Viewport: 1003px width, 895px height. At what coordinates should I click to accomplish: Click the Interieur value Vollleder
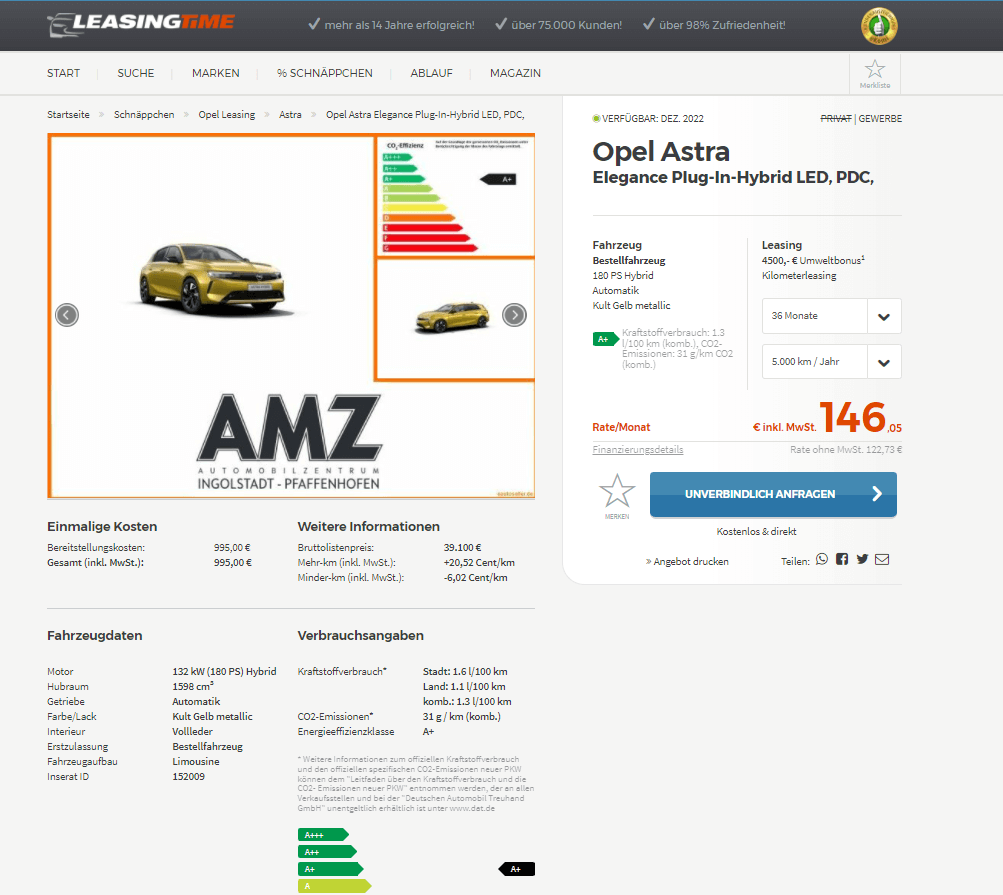[x=193, y=731]
